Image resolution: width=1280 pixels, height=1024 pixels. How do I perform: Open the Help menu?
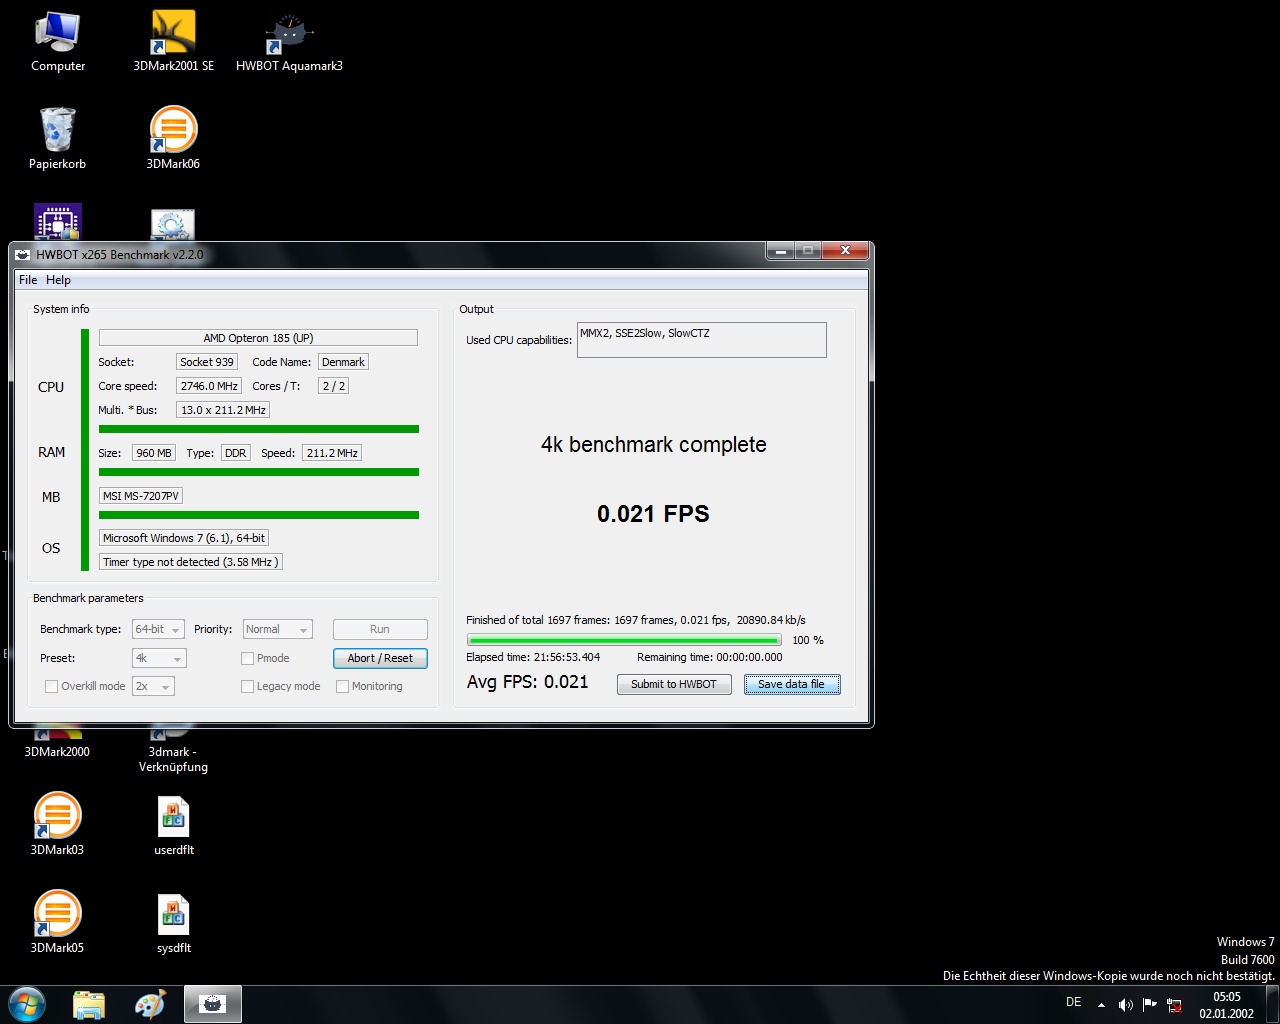pyautogui.click(x=58, y=280)
